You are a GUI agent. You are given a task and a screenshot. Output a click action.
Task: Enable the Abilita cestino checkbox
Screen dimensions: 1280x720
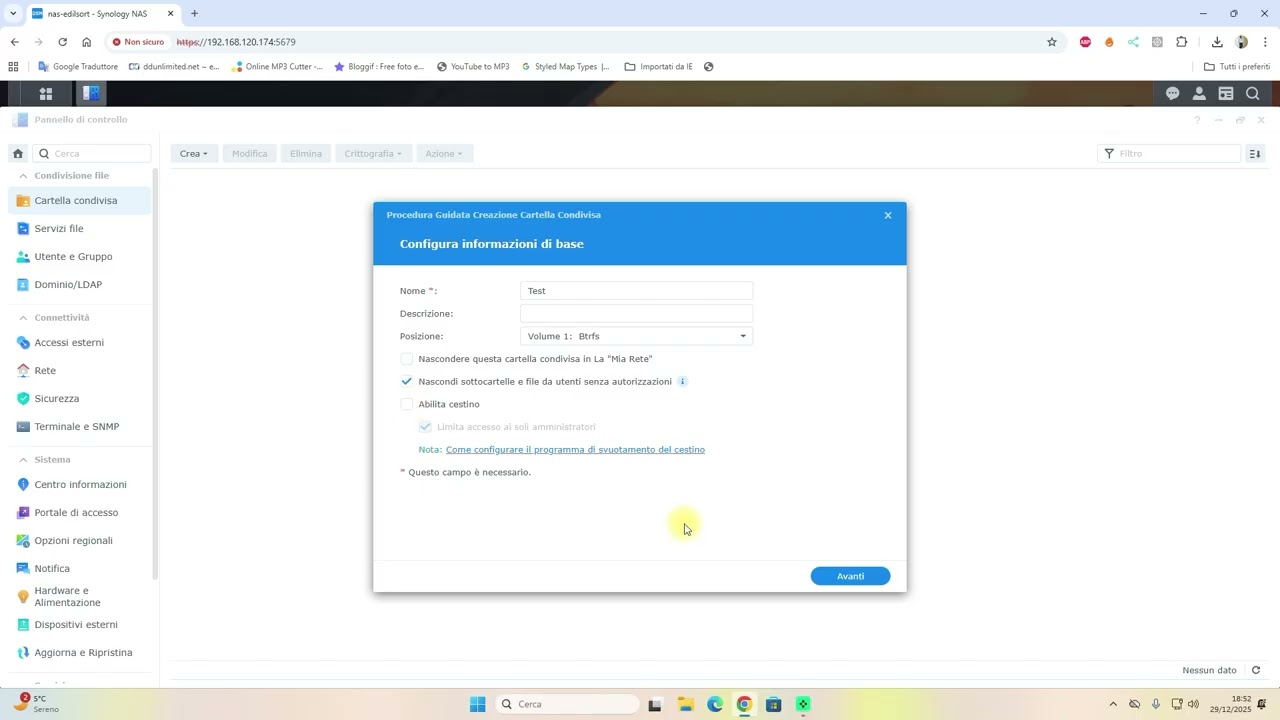click(406, 404)
